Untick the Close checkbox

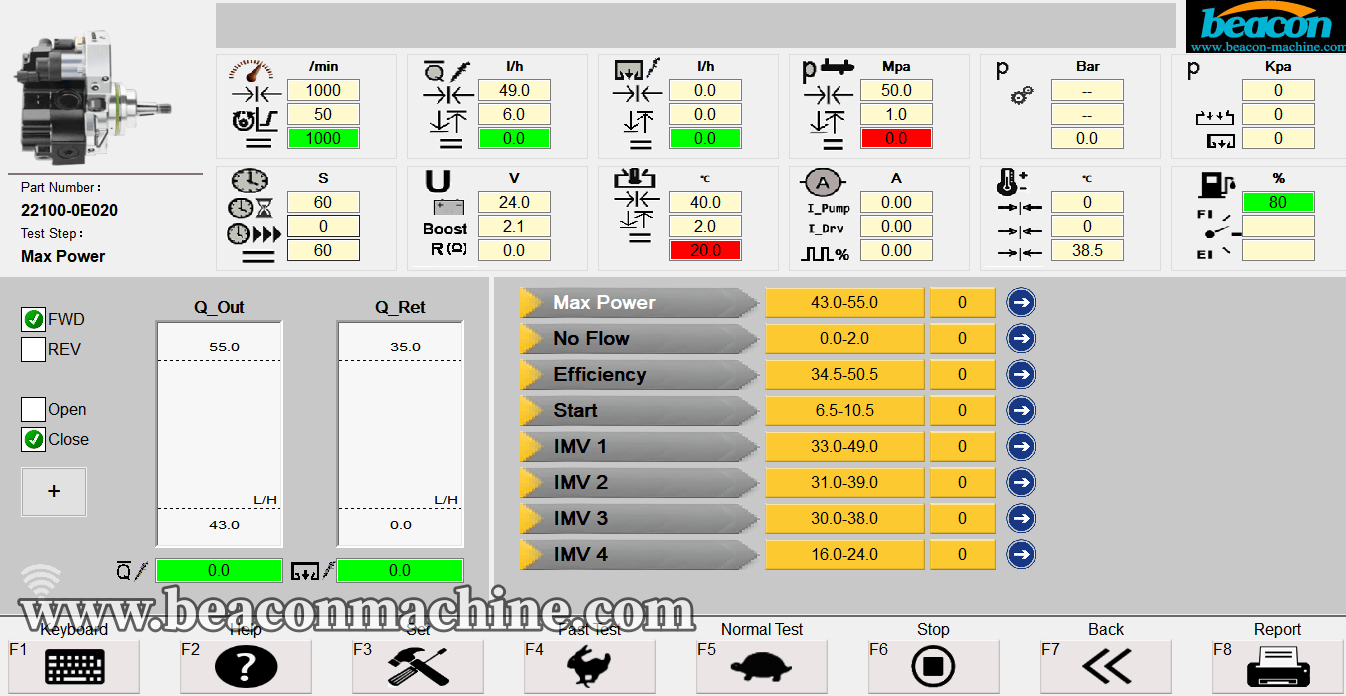click(34, 440)
